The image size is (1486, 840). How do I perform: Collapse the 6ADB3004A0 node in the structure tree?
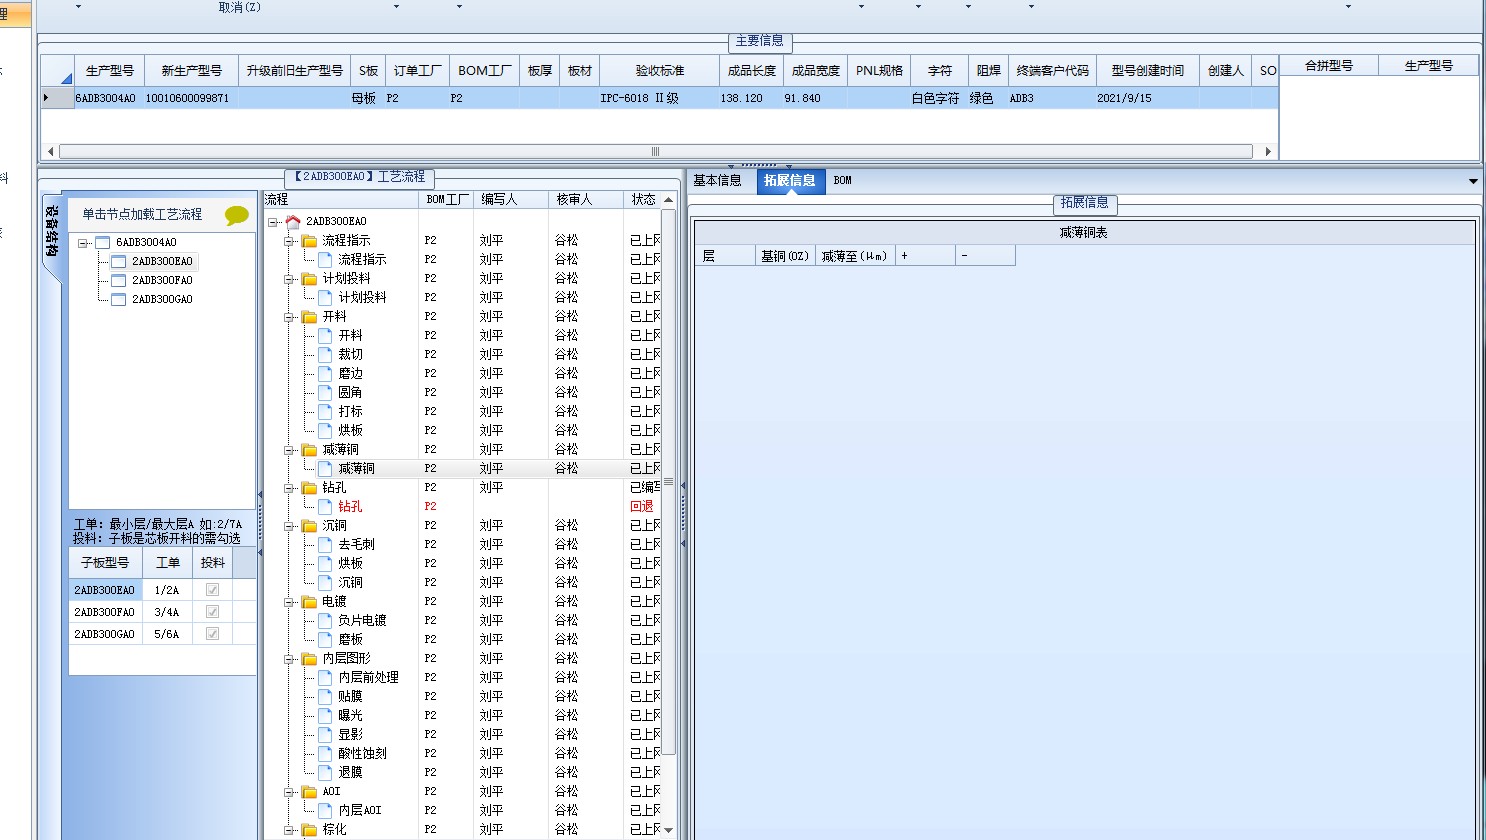(x=83, y=243)
